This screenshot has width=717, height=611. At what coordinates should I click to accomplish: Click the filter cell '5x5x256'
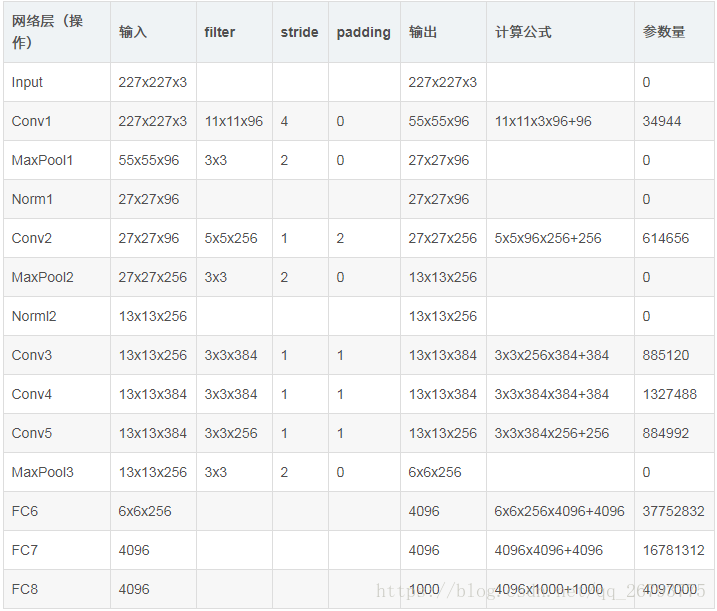coord(231,238)
